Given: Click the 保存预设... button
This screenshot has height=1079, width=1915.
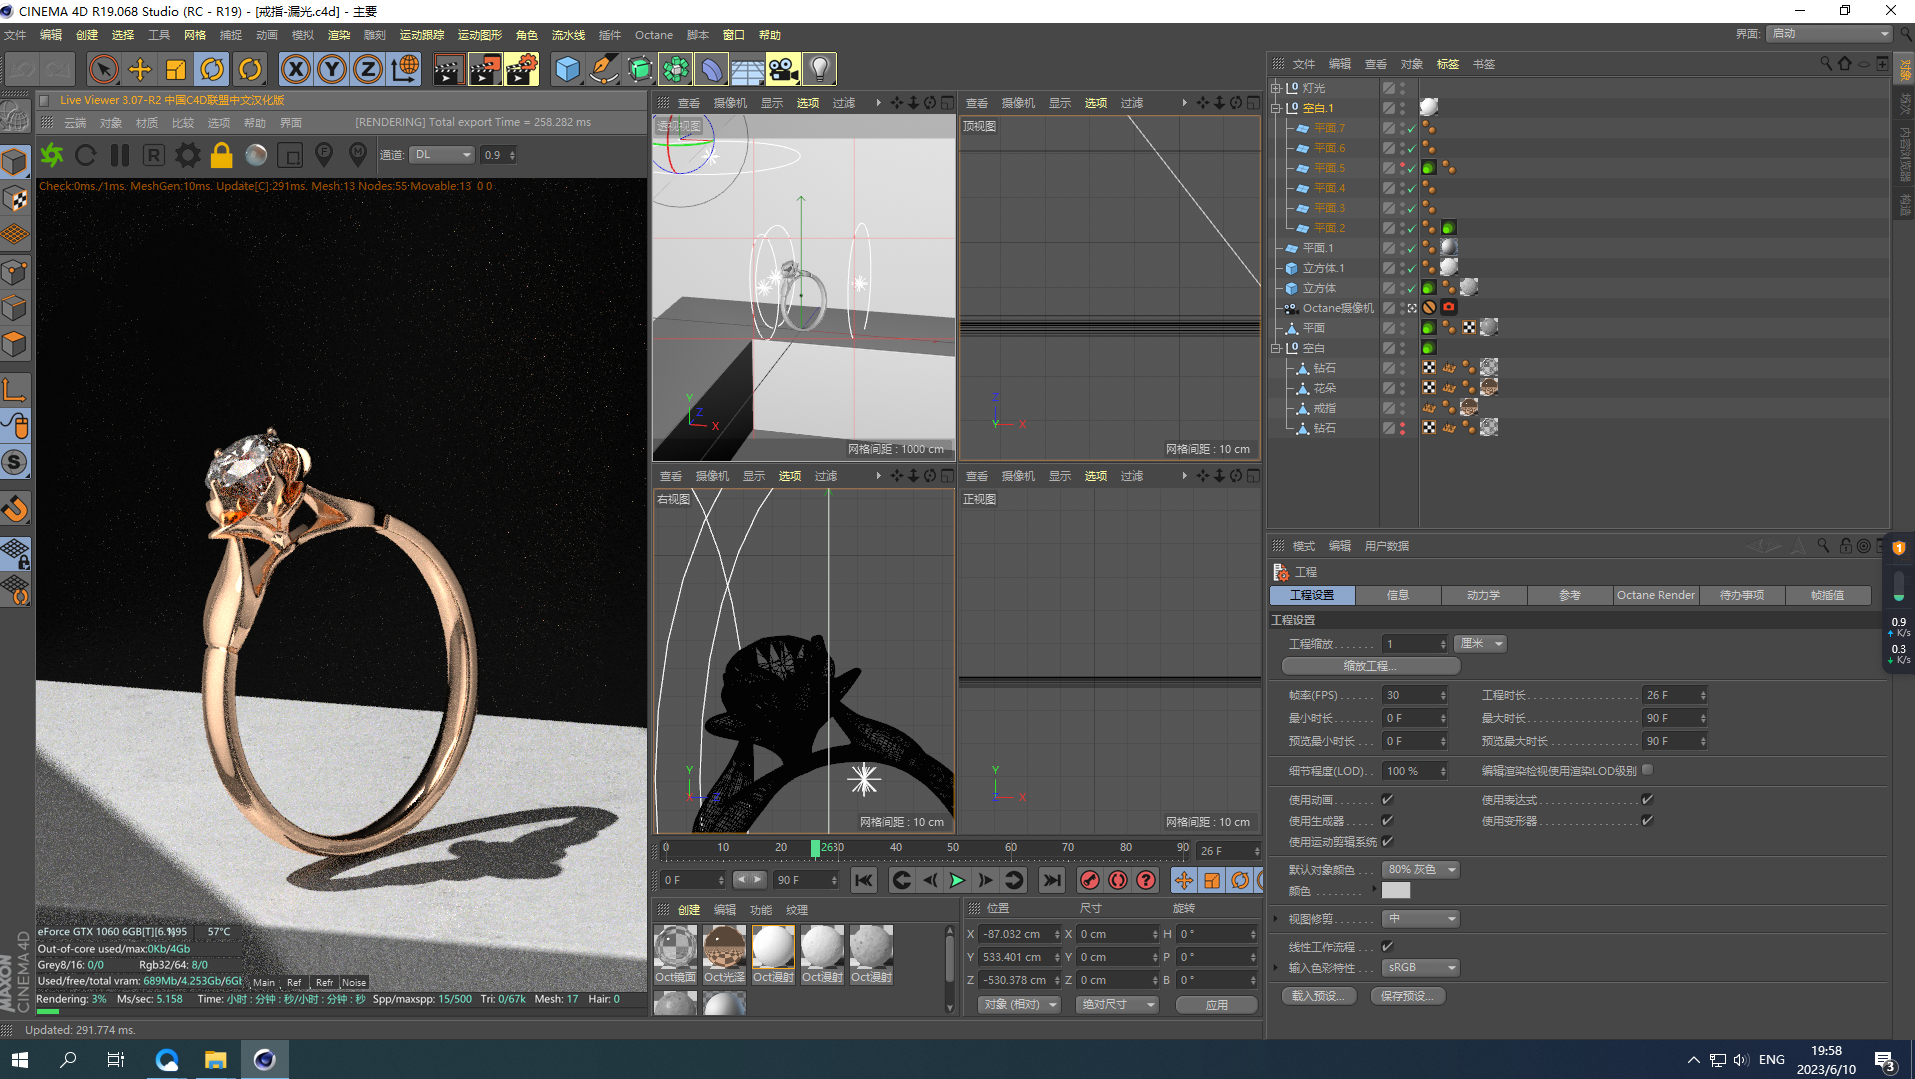Looking at the screenshot, I should (1407, 996).
